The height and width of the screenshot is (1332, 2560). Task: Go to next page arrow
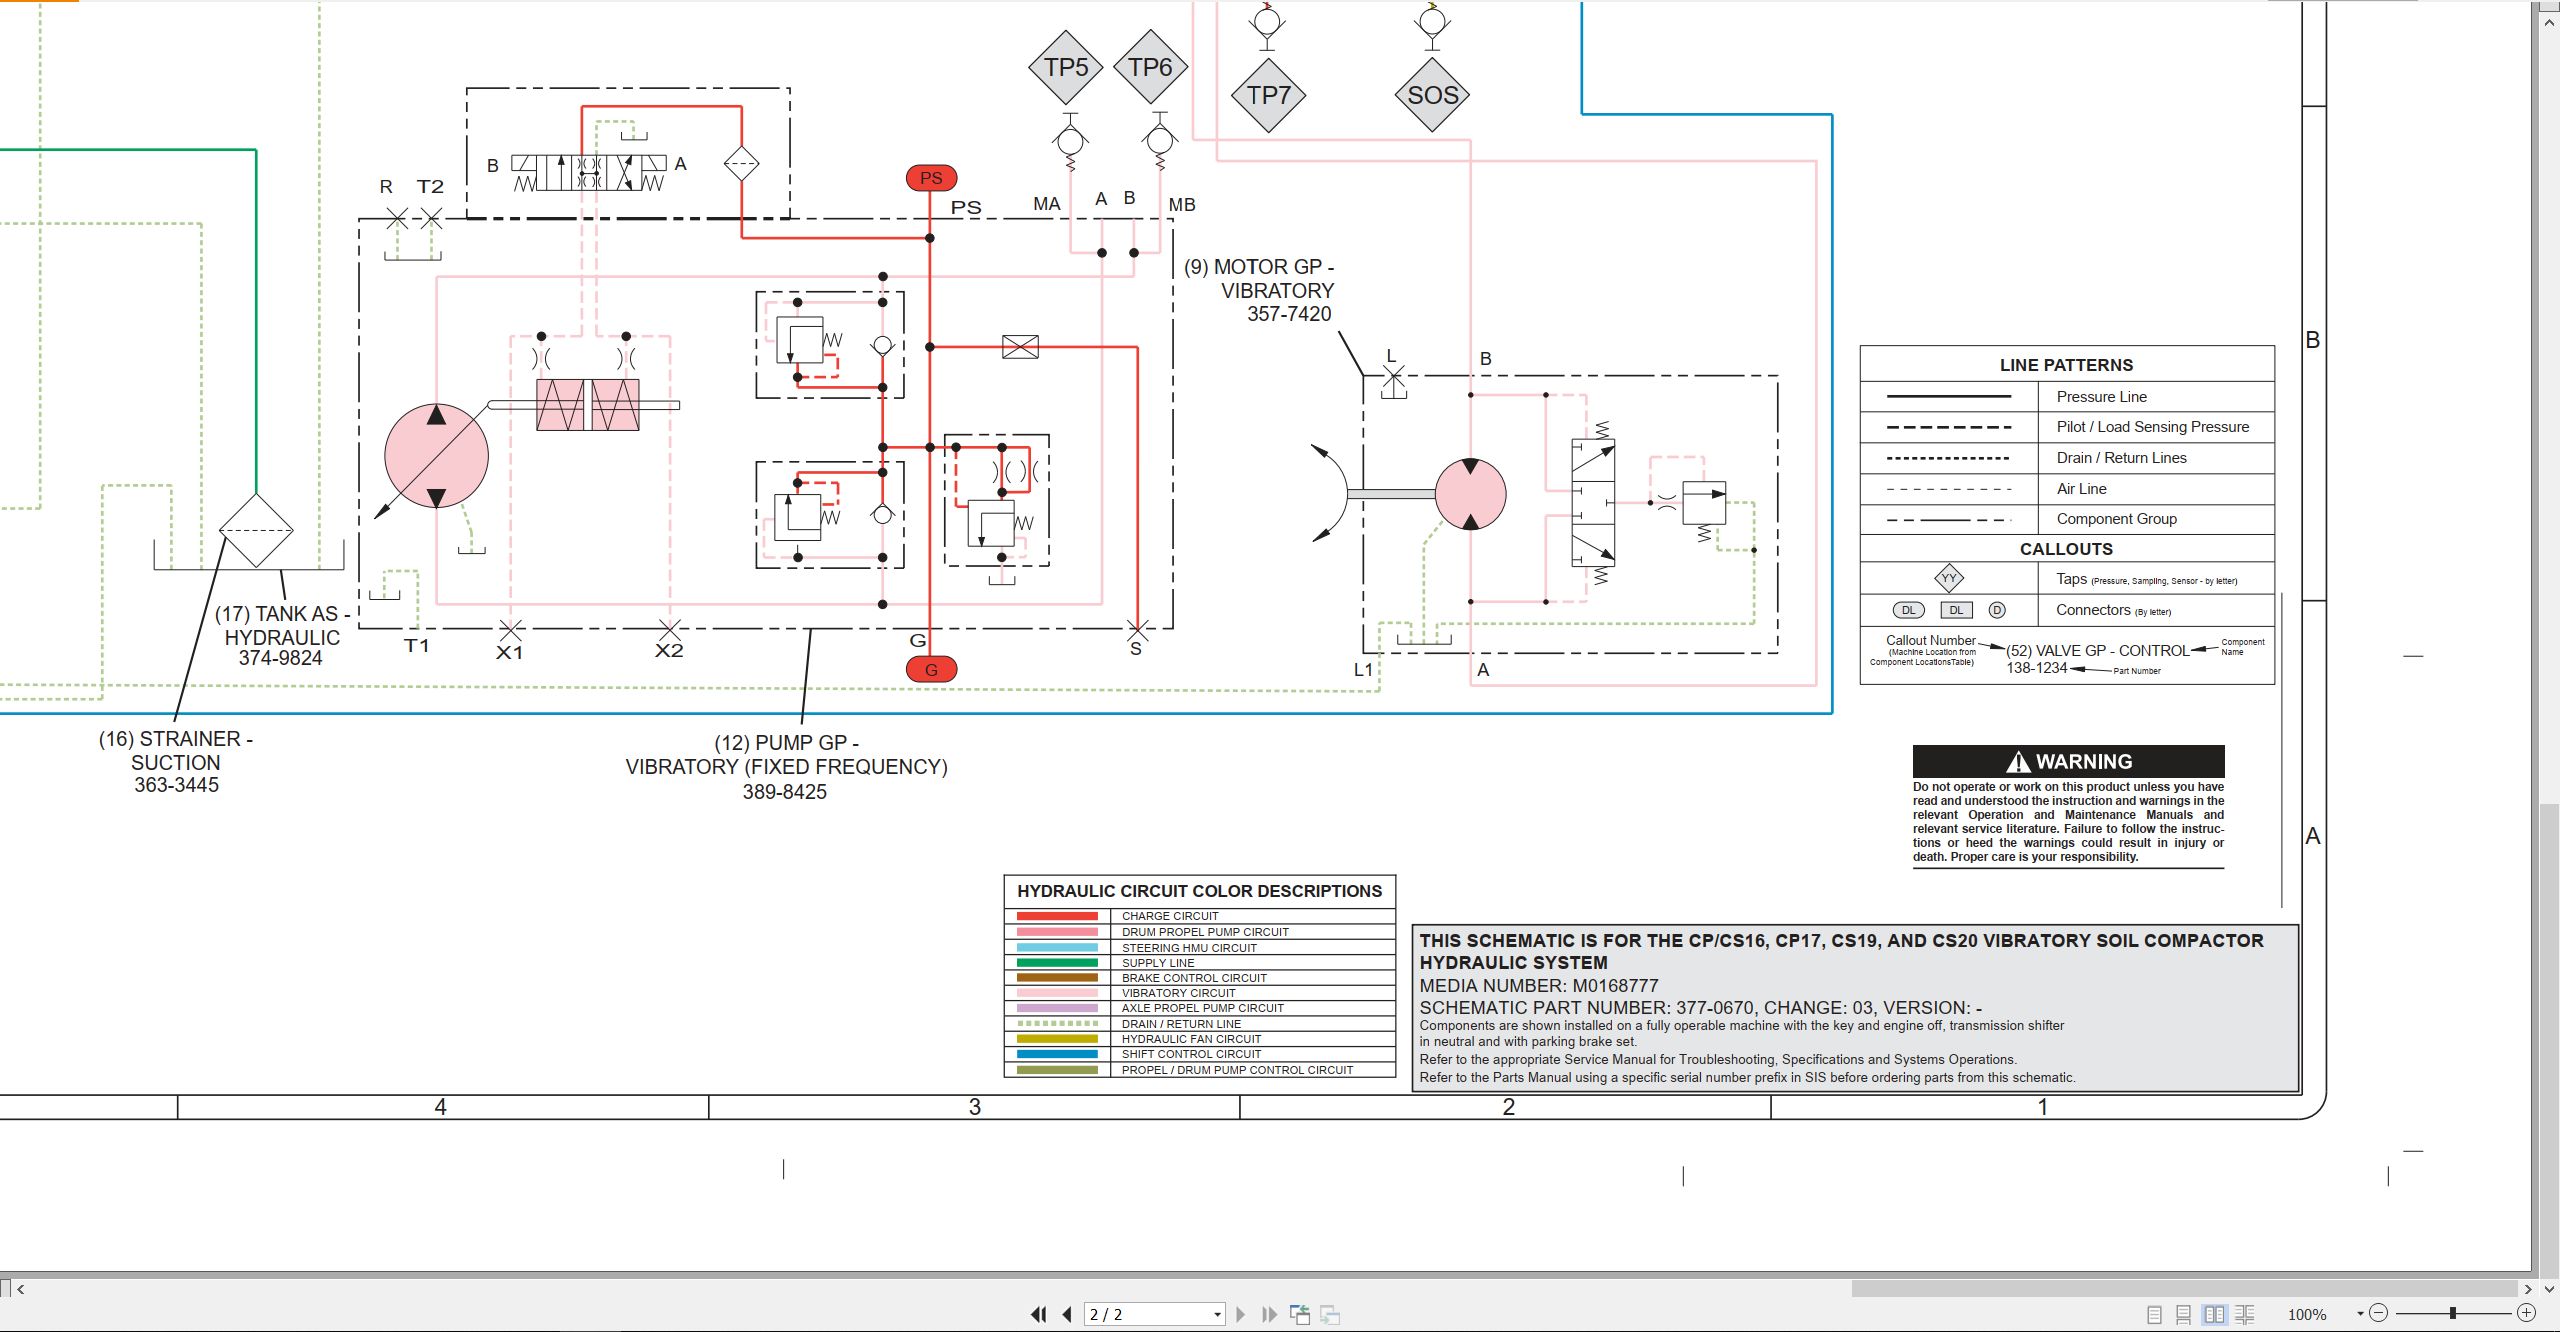click(x=1241, y=1314)
